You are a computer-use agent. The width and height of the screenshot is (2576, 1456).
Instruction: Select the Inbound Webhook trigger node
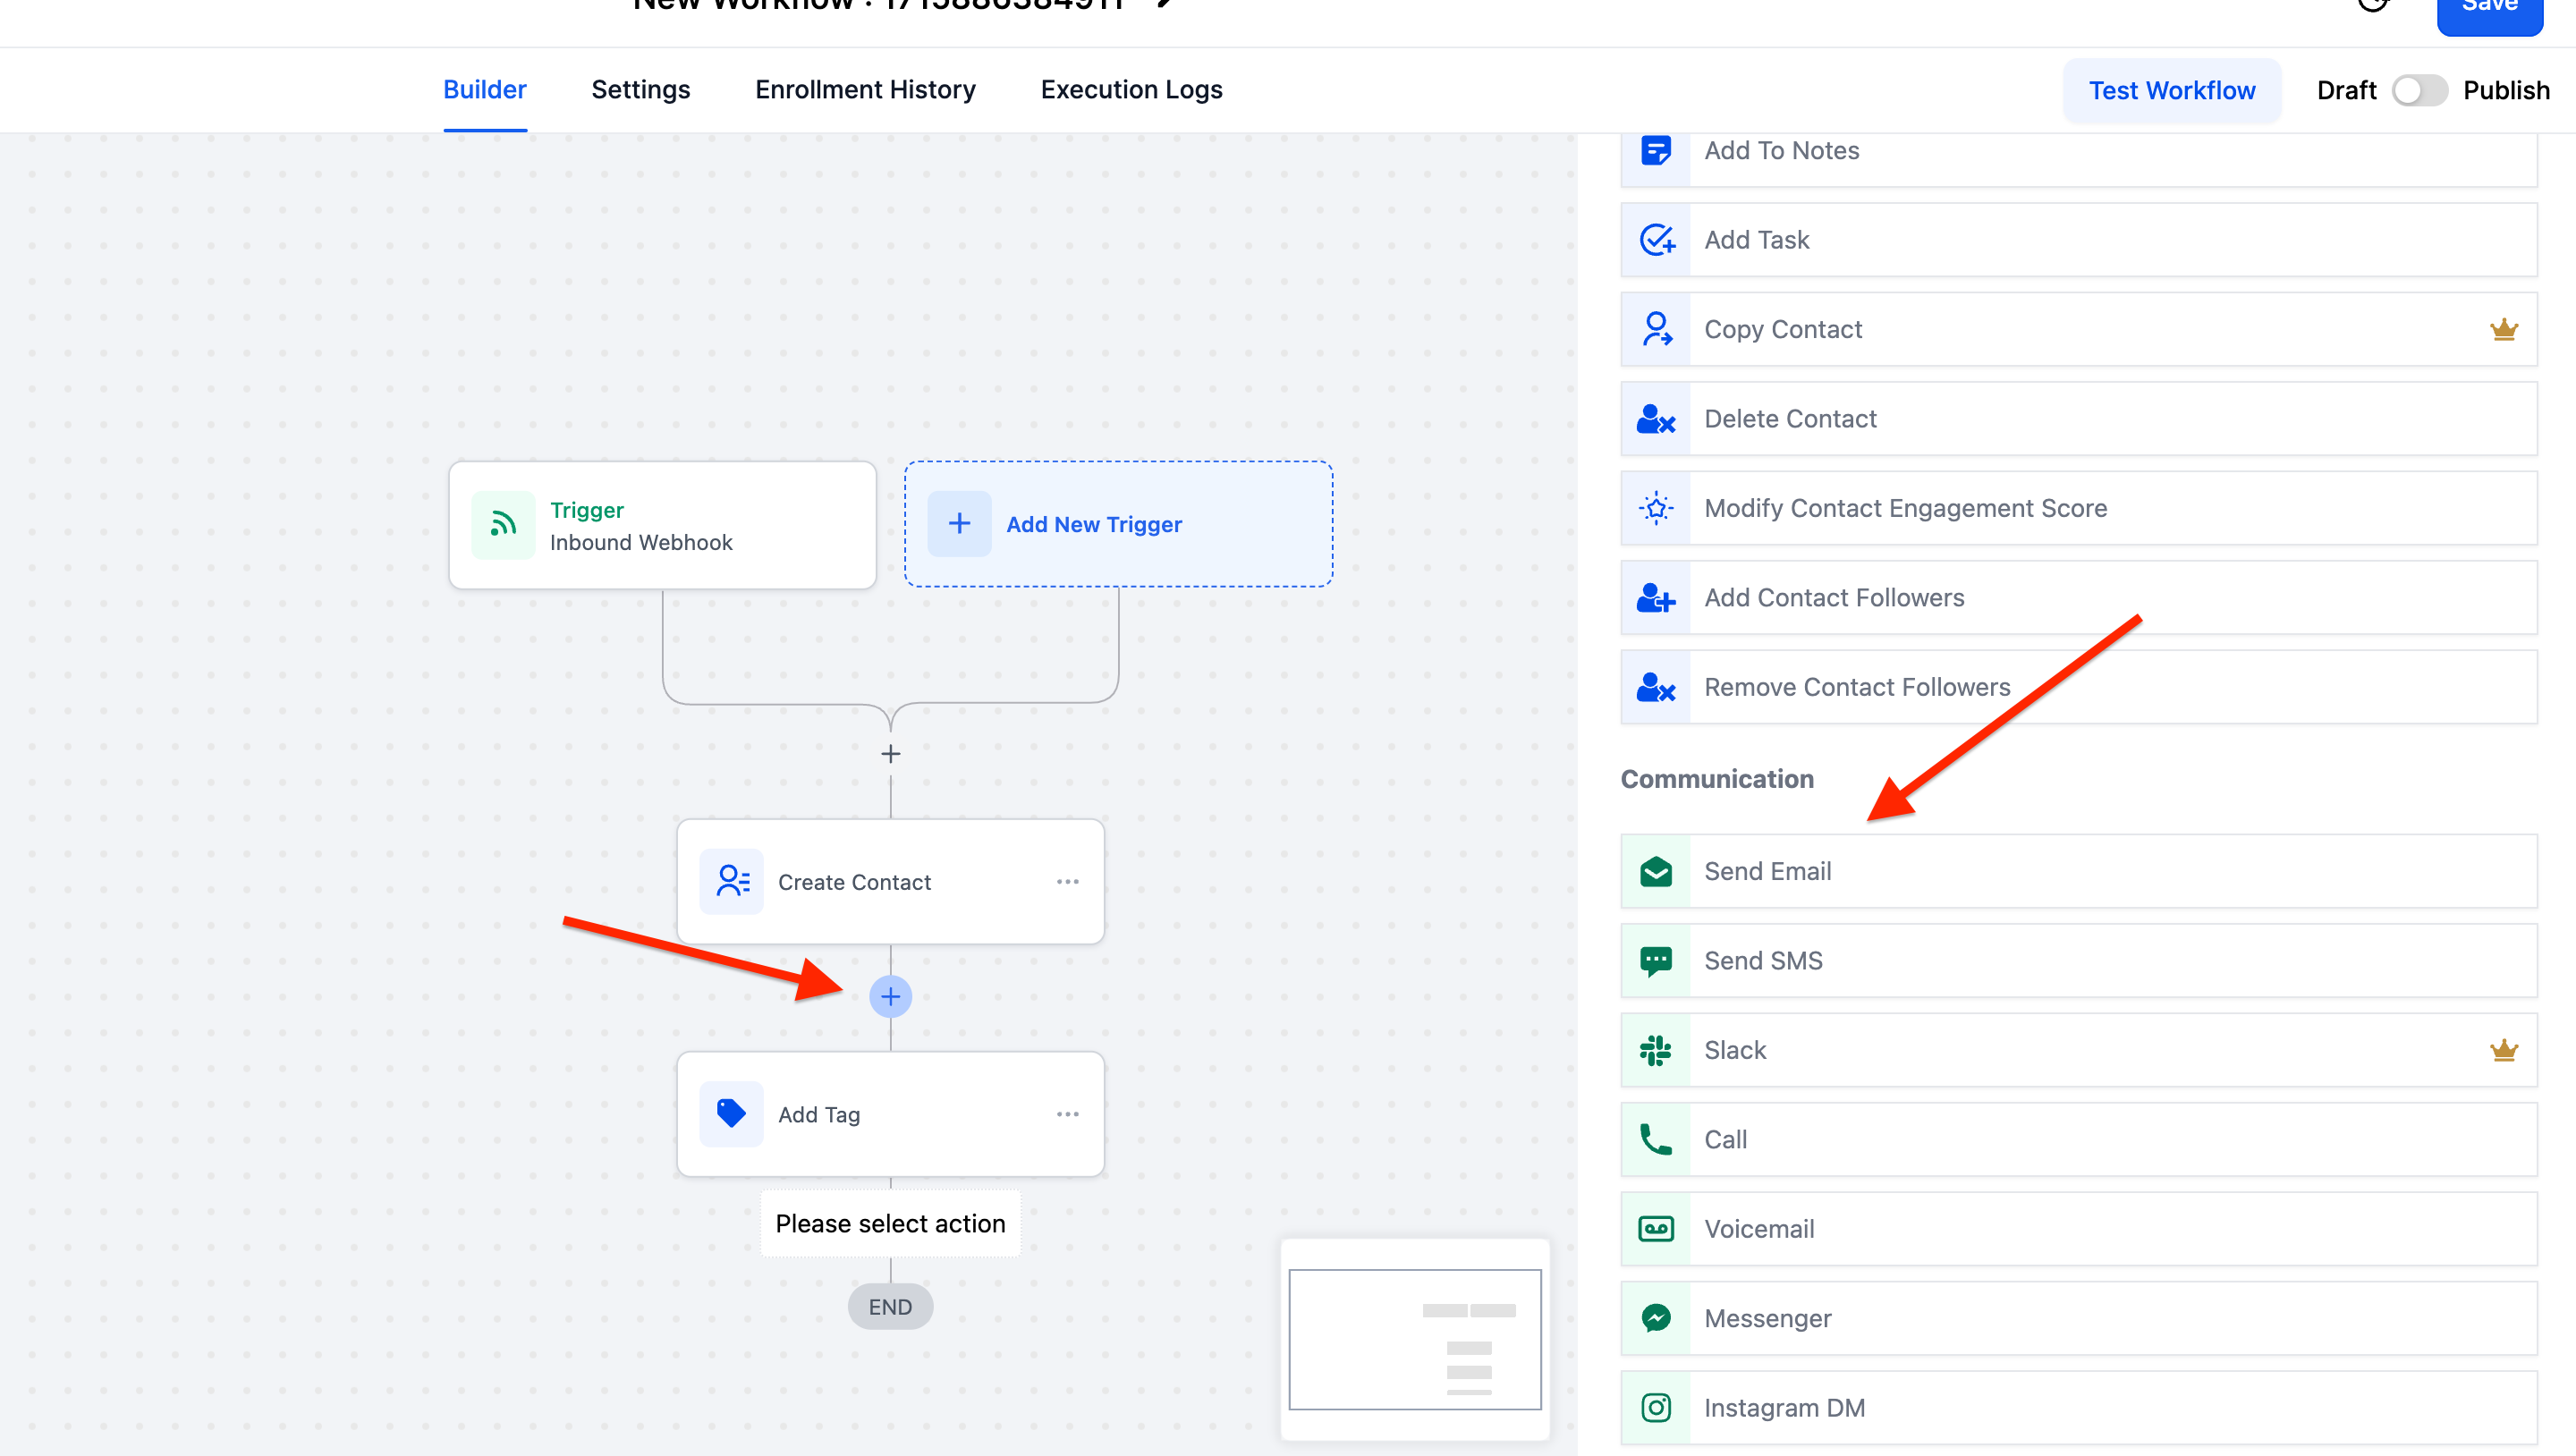(x=662, y=525)
